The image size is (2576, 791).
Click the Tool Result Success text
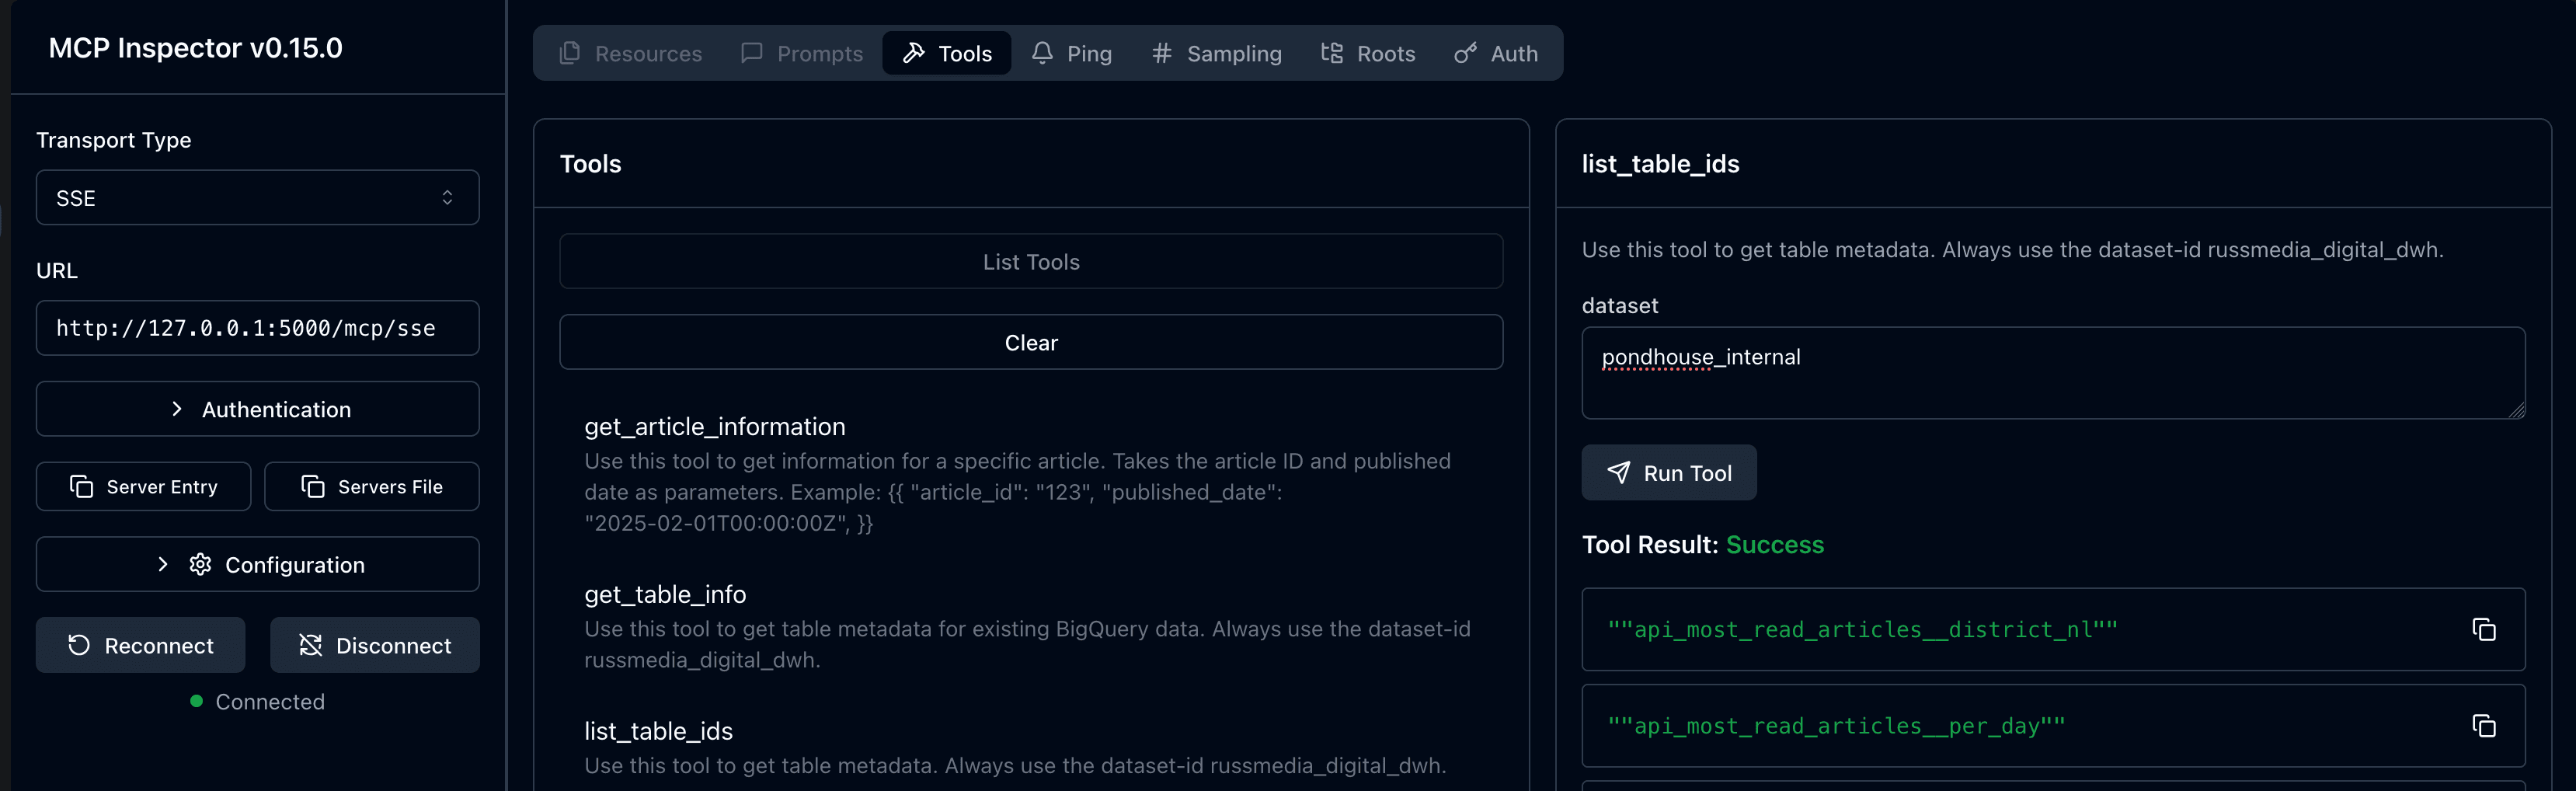(1774, 544)
